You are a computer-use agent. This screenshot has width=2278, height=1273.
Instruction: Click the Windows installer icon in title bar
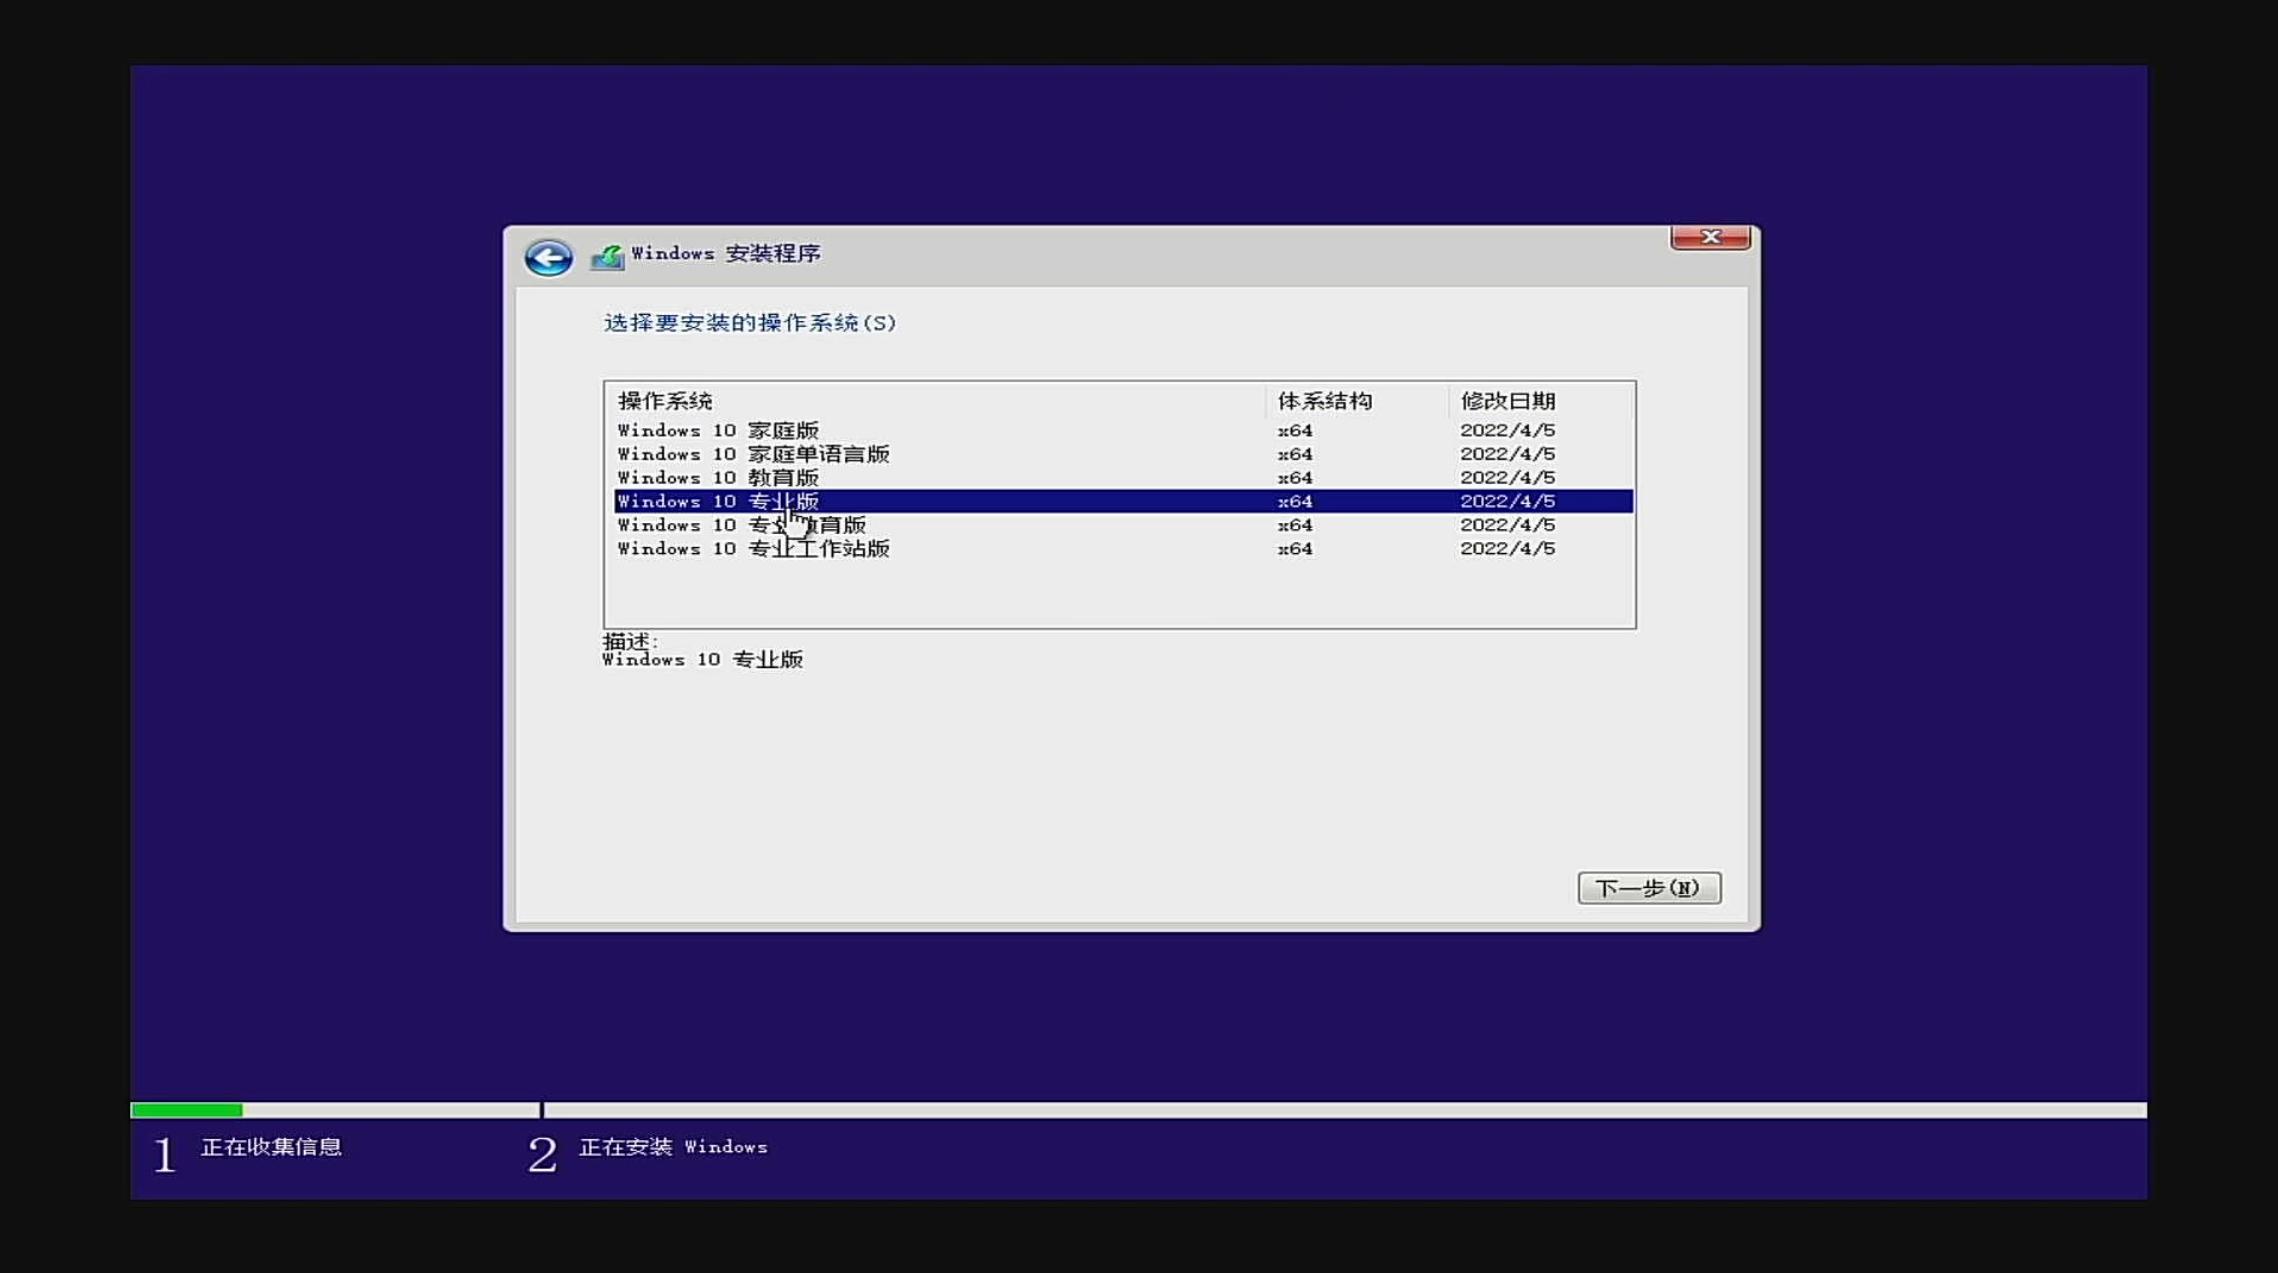[605, 254]
